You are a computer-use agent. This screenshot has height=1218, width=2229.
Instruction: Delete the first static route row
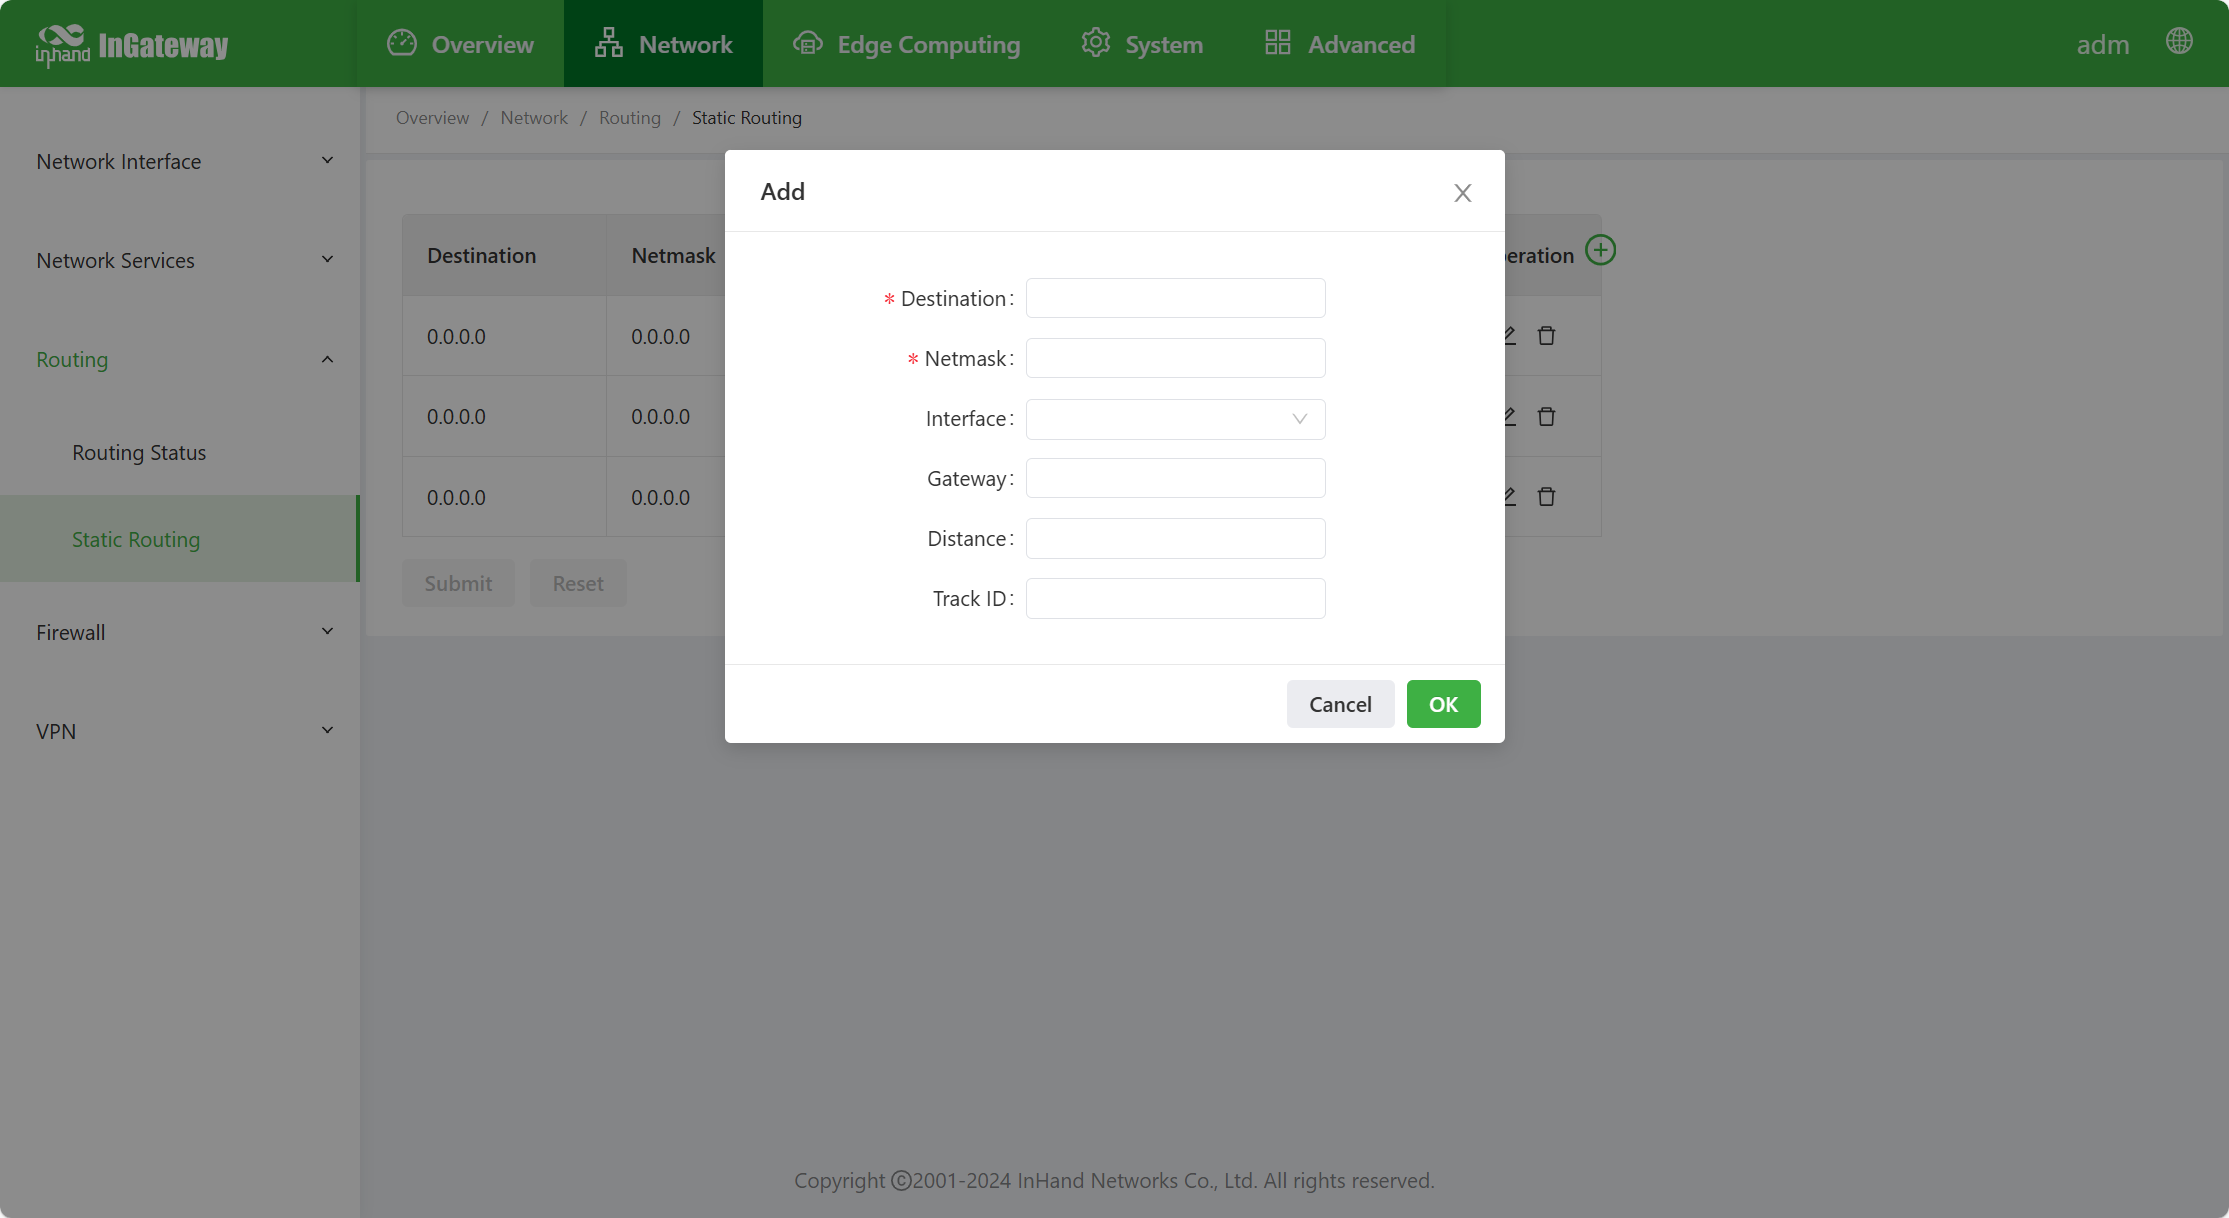1546,336
